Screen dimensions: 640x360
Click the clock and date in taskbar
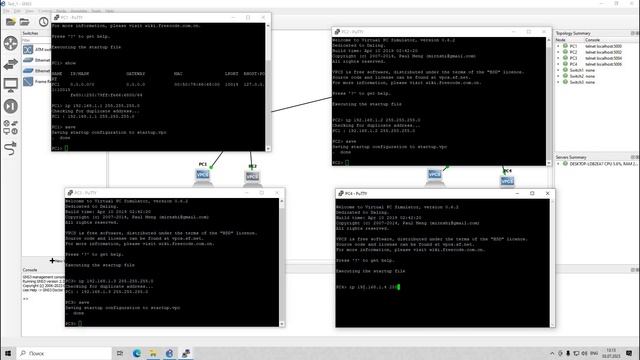[611, 353]
